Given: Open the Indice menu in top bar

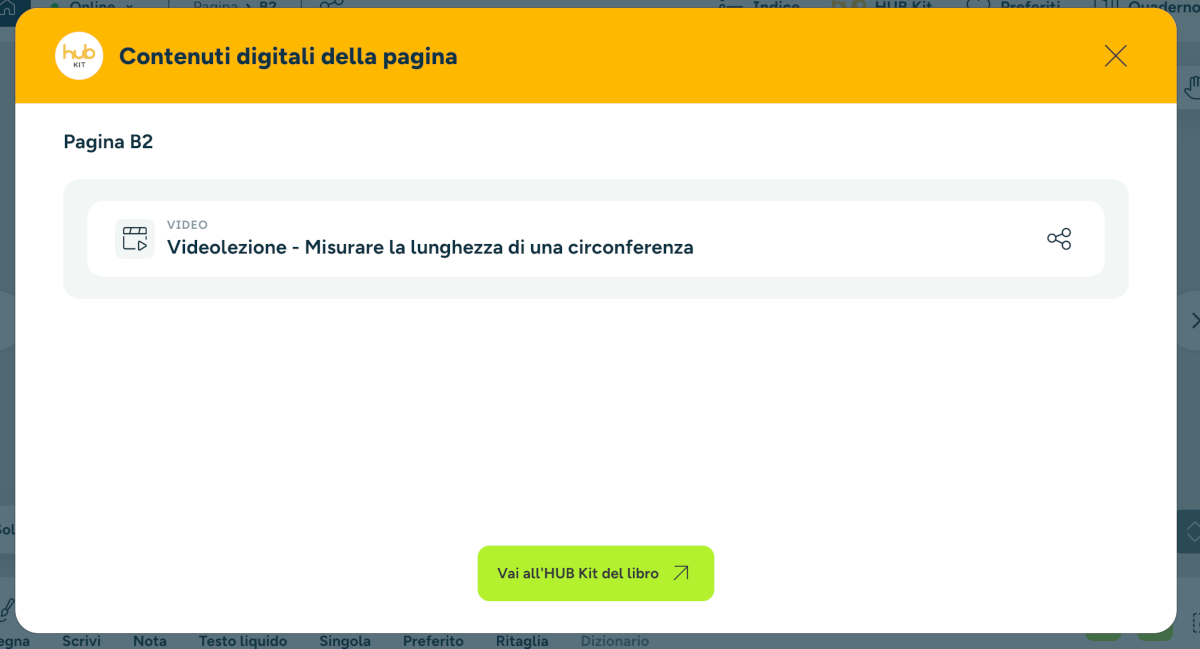Looking at the screenshot, I should point(762,5).
